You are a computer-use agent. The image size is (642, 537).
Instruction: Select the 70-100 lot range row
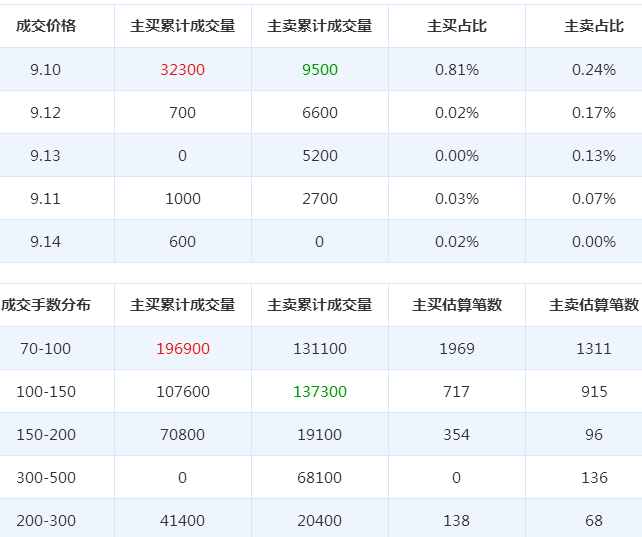click(321, 348)
